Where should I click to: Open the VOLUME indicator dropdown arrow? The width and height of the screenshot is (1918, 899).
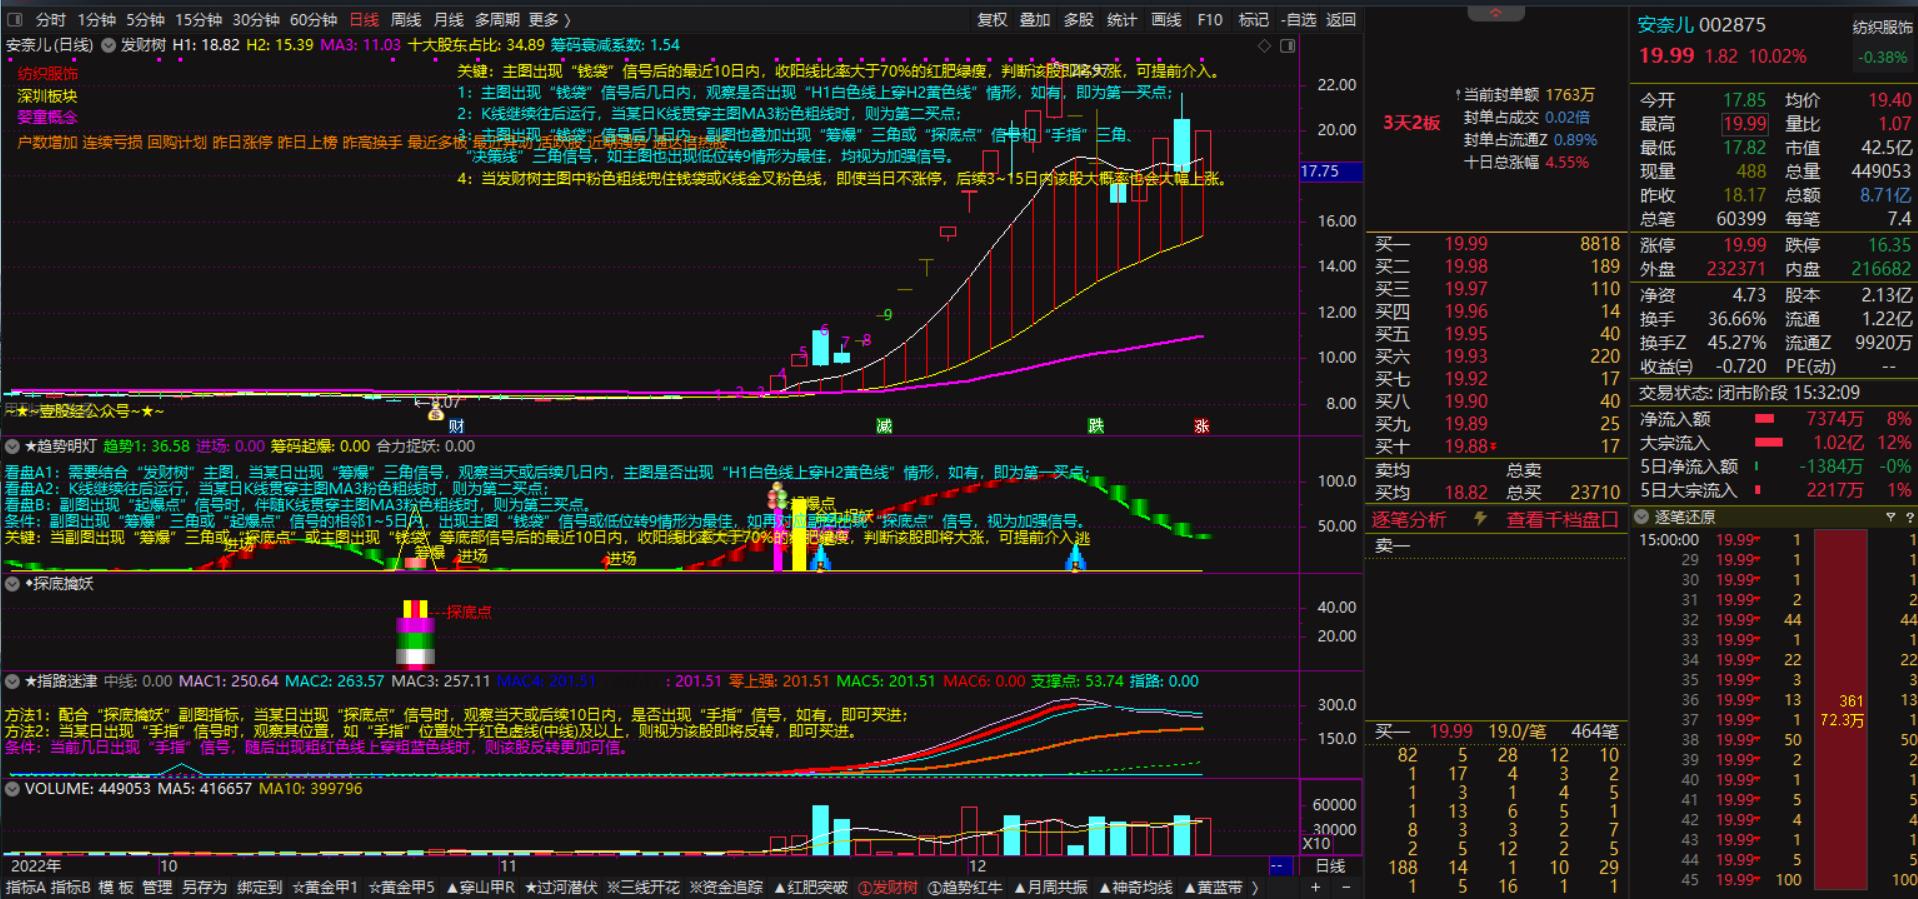(13, 789)
